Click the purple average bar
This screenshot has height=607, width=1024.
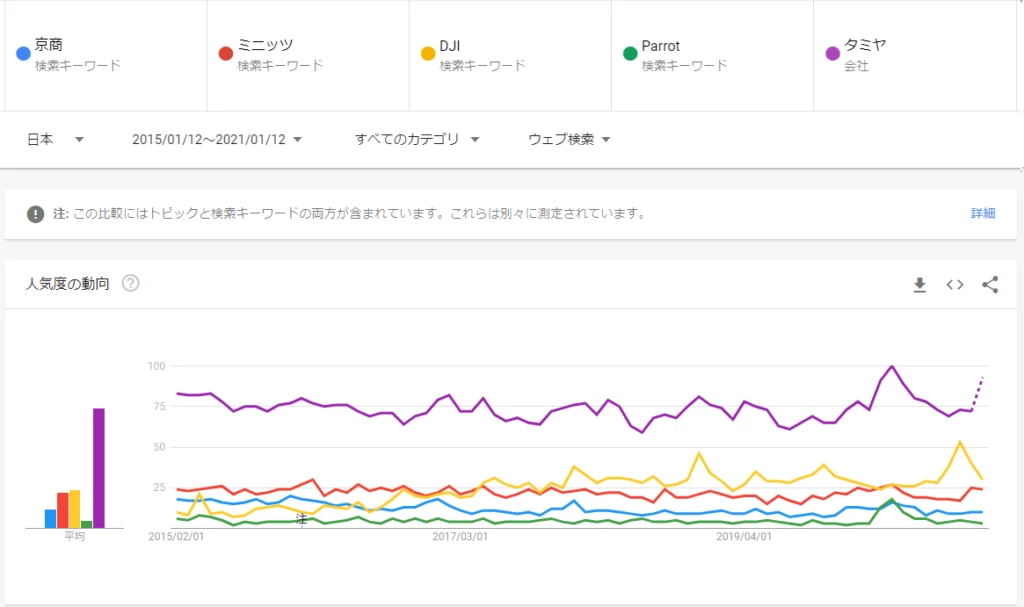tap(99, 468)
